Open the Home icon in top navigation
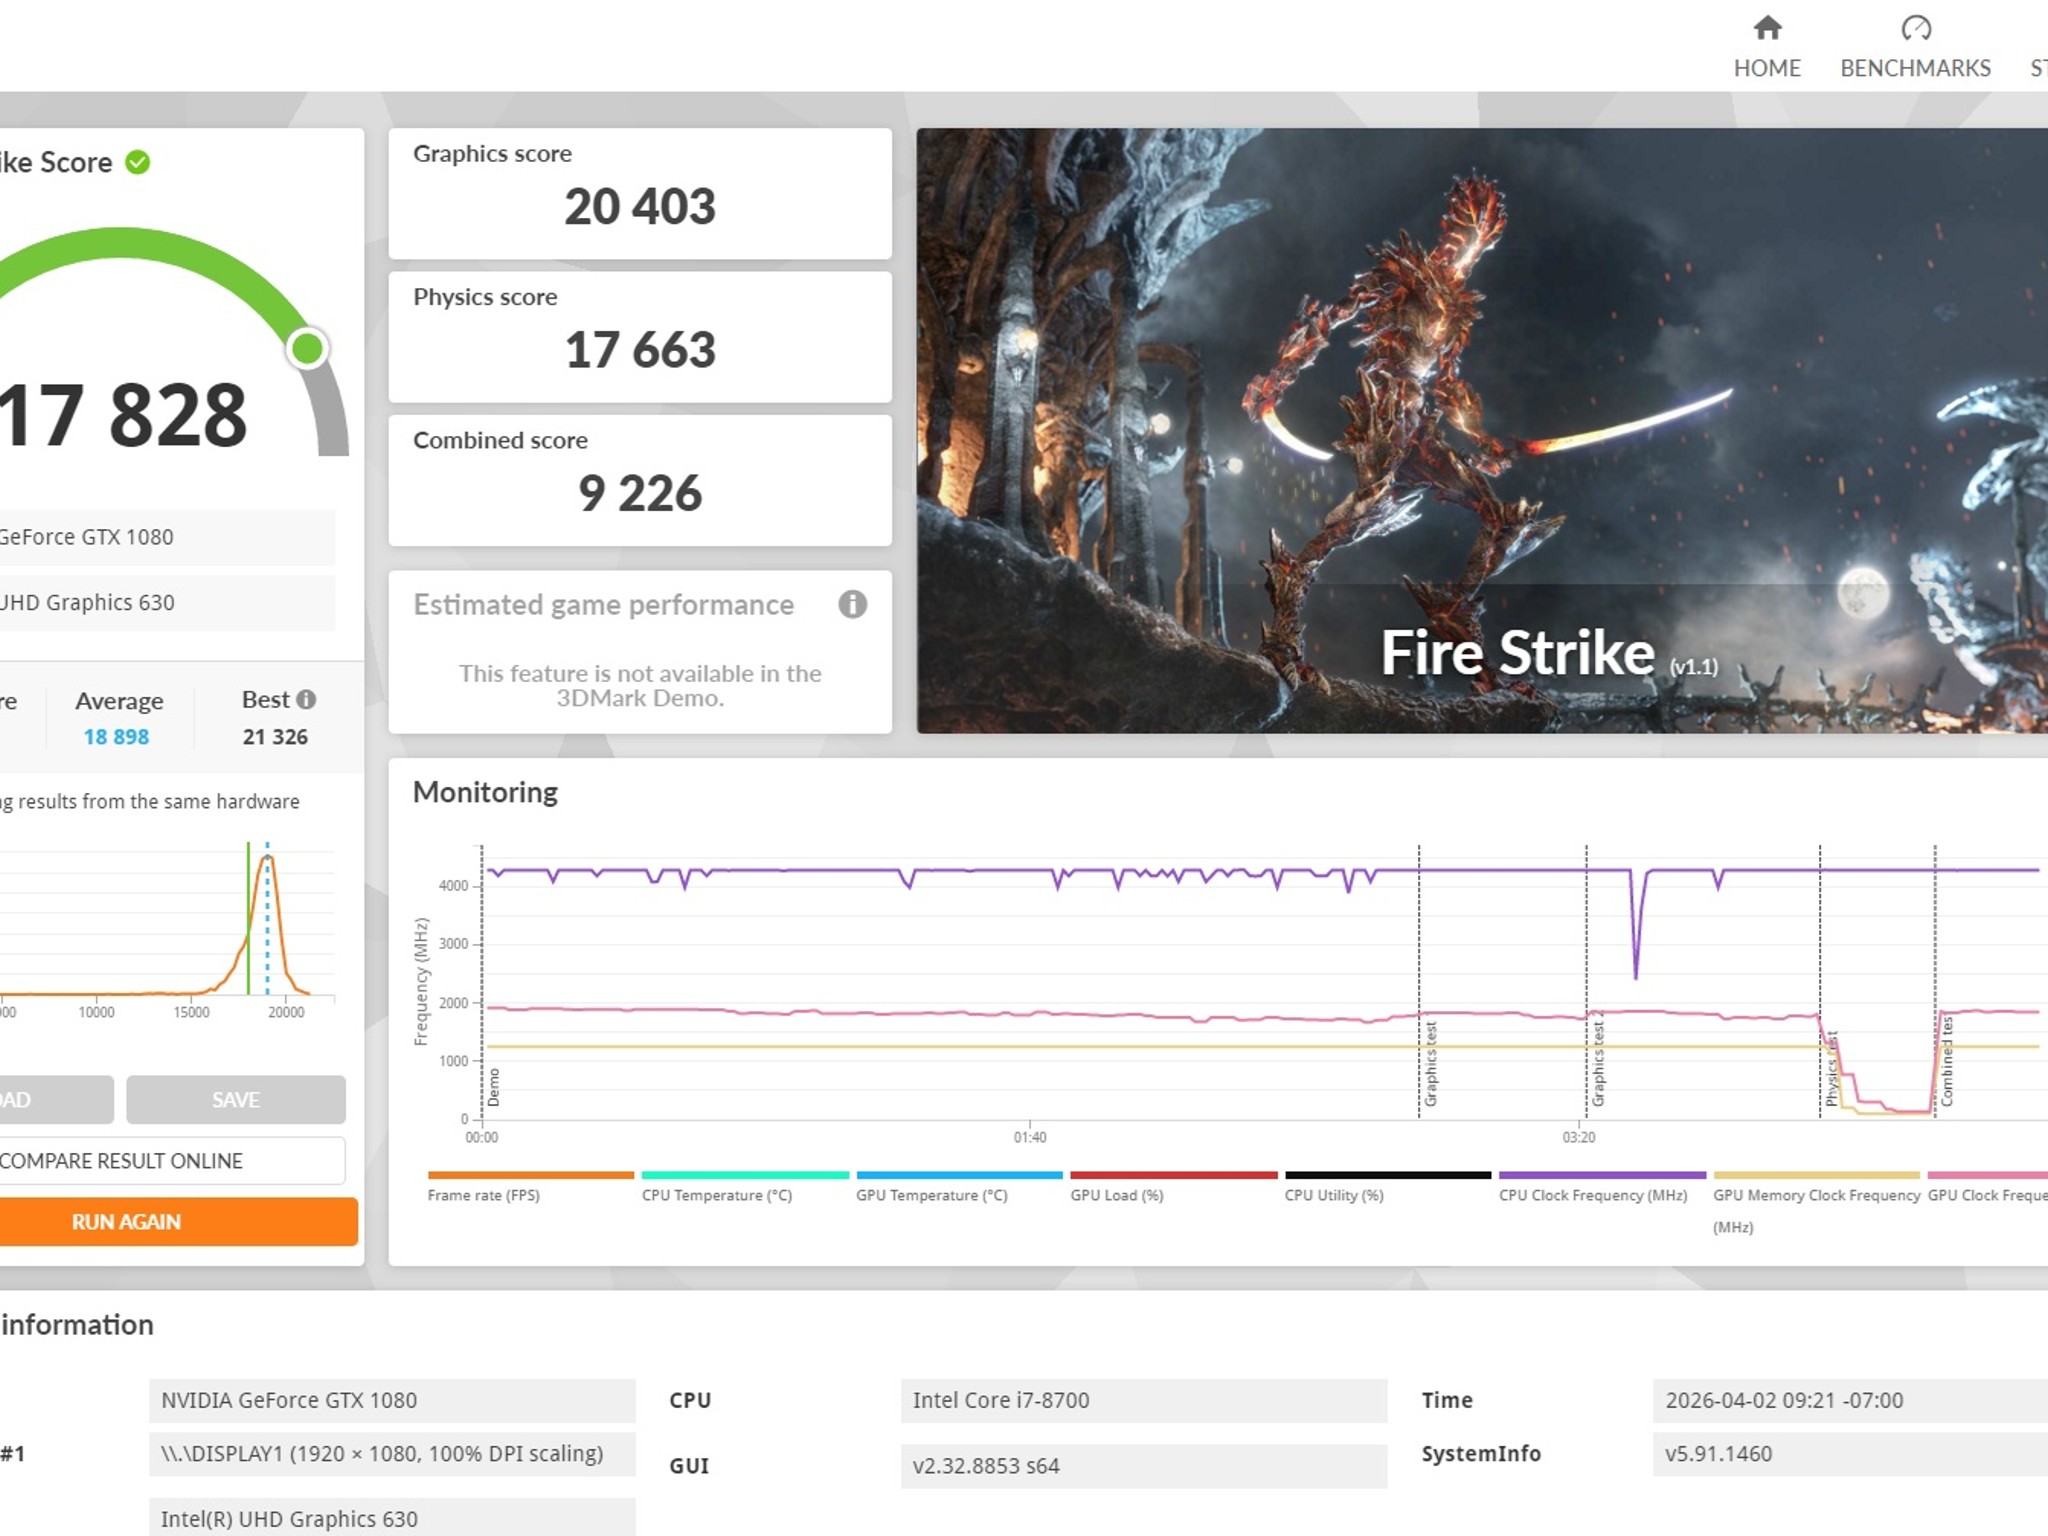 click(x=1767, y=27)
